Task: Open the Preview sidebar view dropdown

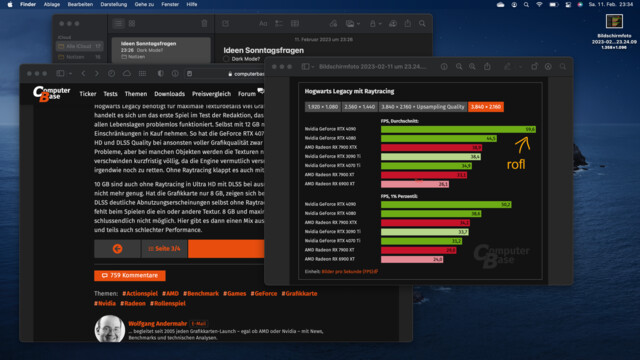Action: pyautogui.click(x=307, y=67)
